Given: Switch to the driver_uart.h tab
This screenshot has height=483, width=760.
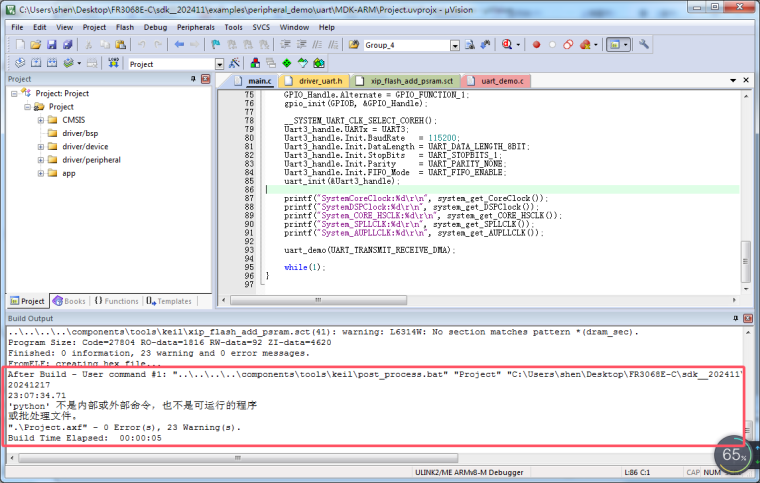Looking at the screenshot, I should click(320, 80).
